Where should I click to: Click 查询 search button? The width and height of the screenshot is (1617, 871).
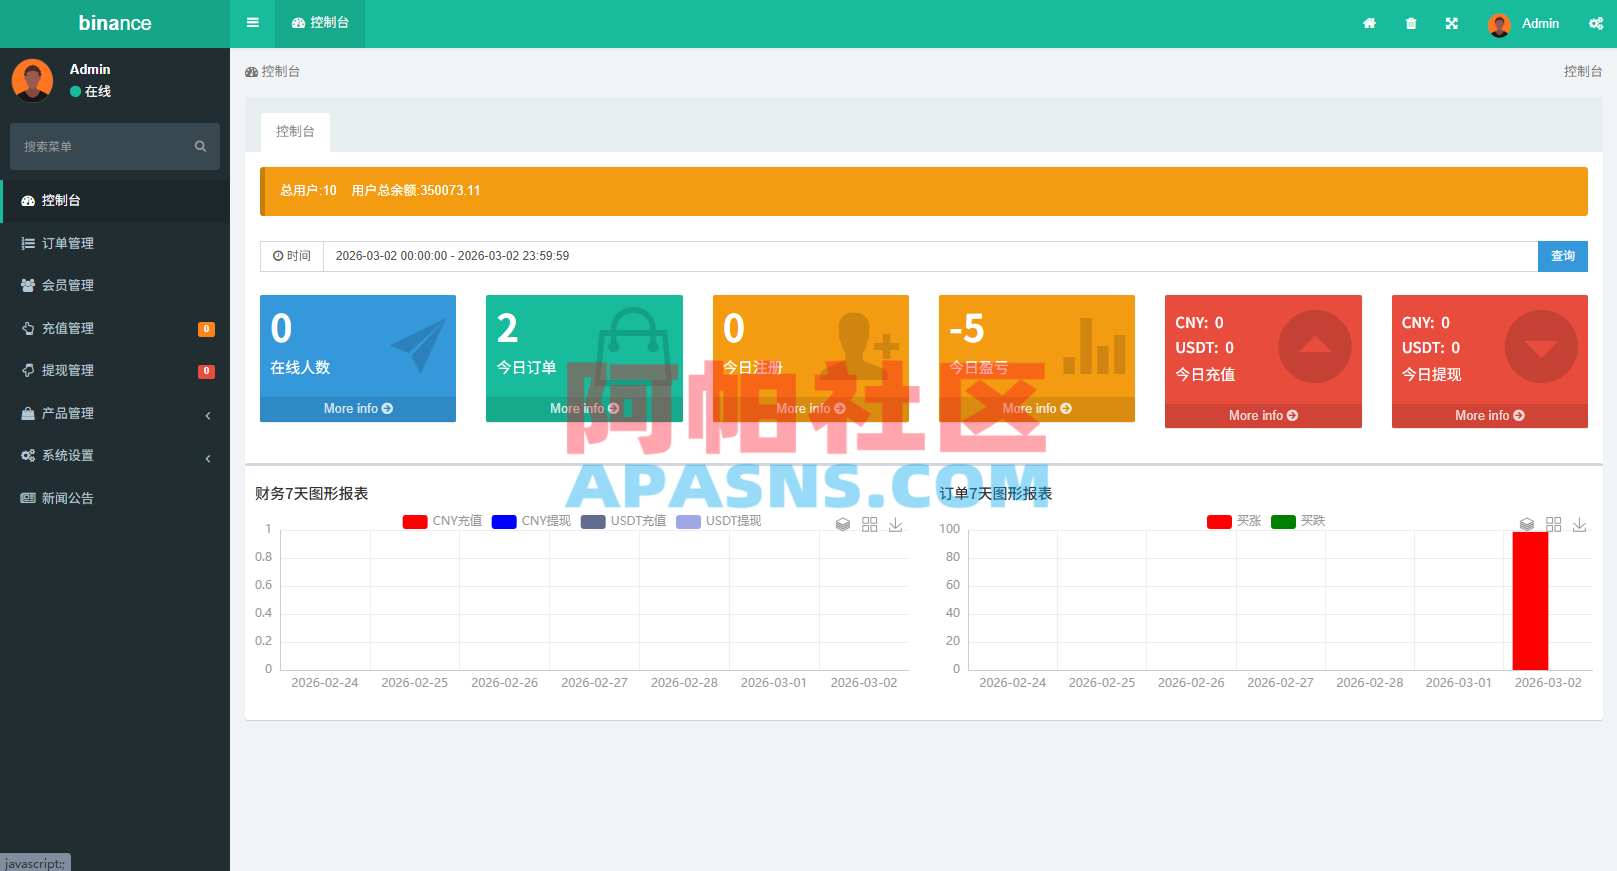coord(1563,256)
